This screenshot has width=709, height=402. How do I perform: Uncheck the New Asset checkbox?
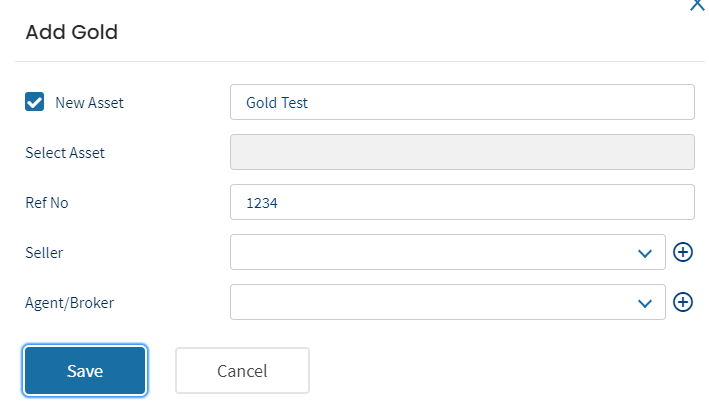tap(34, 102)
